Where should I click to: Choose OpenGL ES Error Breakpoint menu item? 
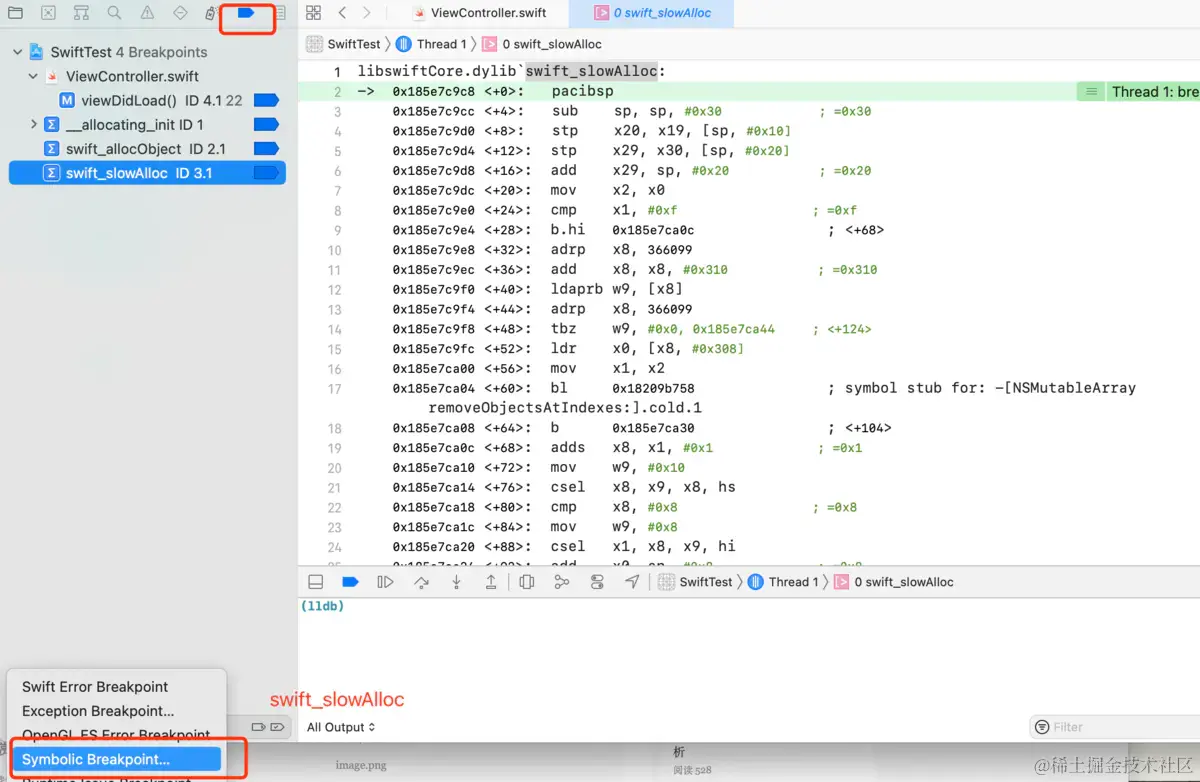coord(116,735)
